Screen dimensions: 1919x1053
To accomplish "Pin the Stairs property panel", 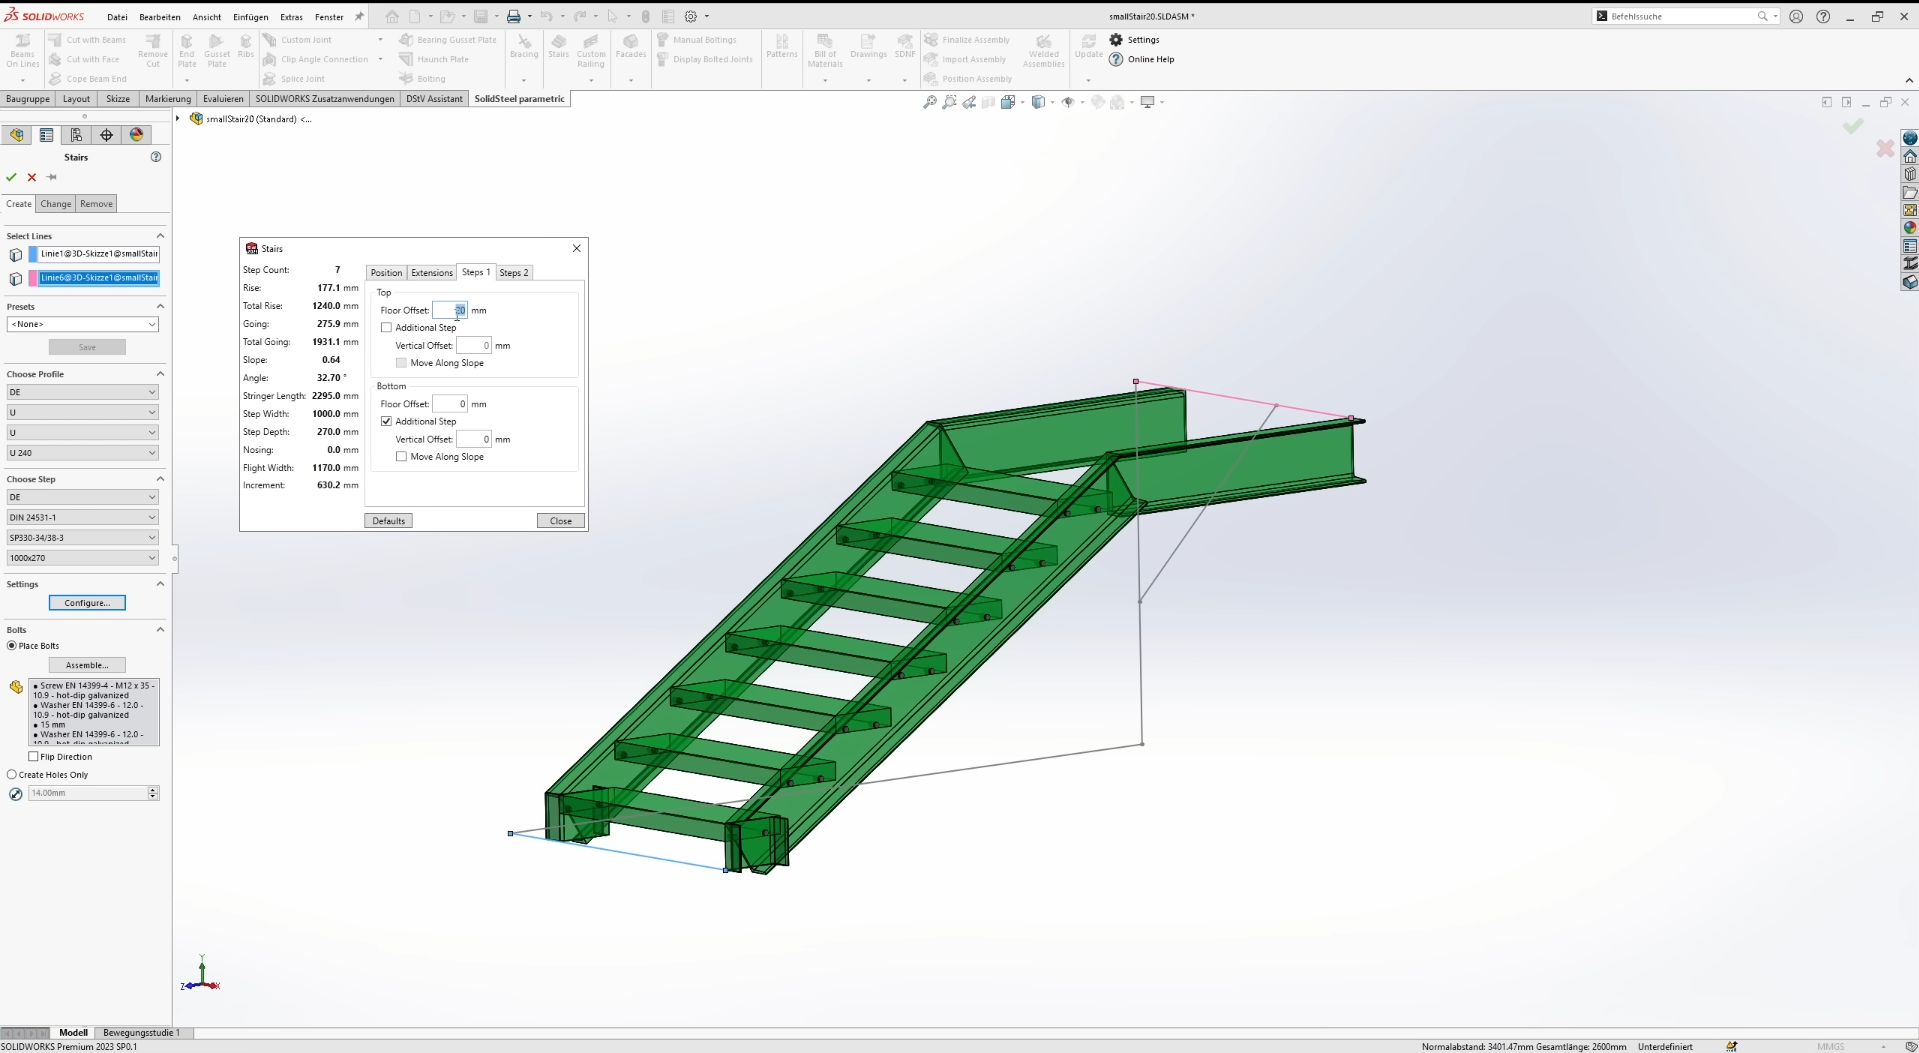I will tap(52, 177).
